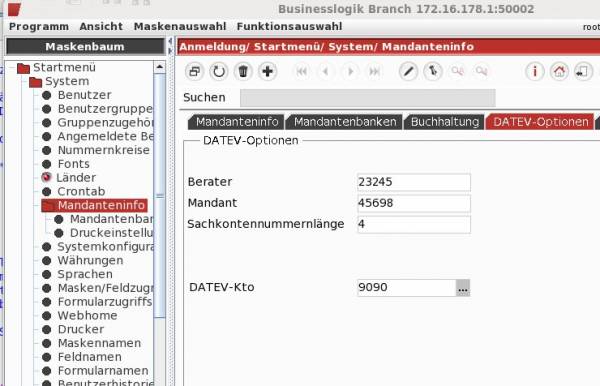
Task: Click the Berater input field
Action: tap(414, 182)
